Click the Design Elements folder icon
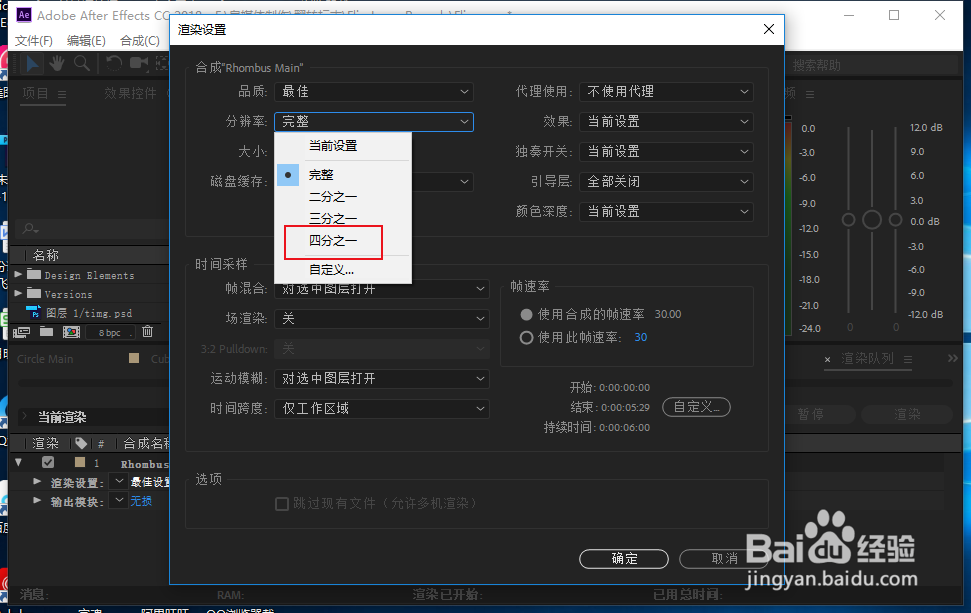This screenshot has height=613, width=971. click(x=34, y=274)
